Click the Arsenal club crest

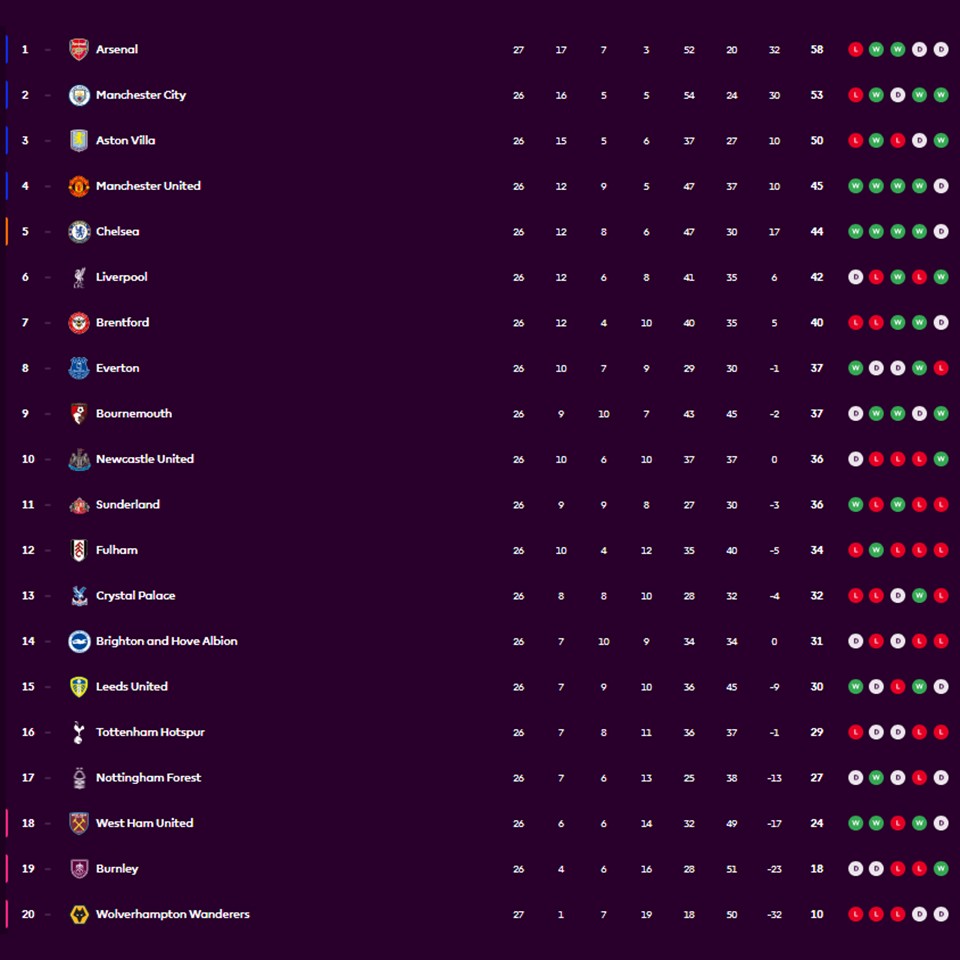79,49
